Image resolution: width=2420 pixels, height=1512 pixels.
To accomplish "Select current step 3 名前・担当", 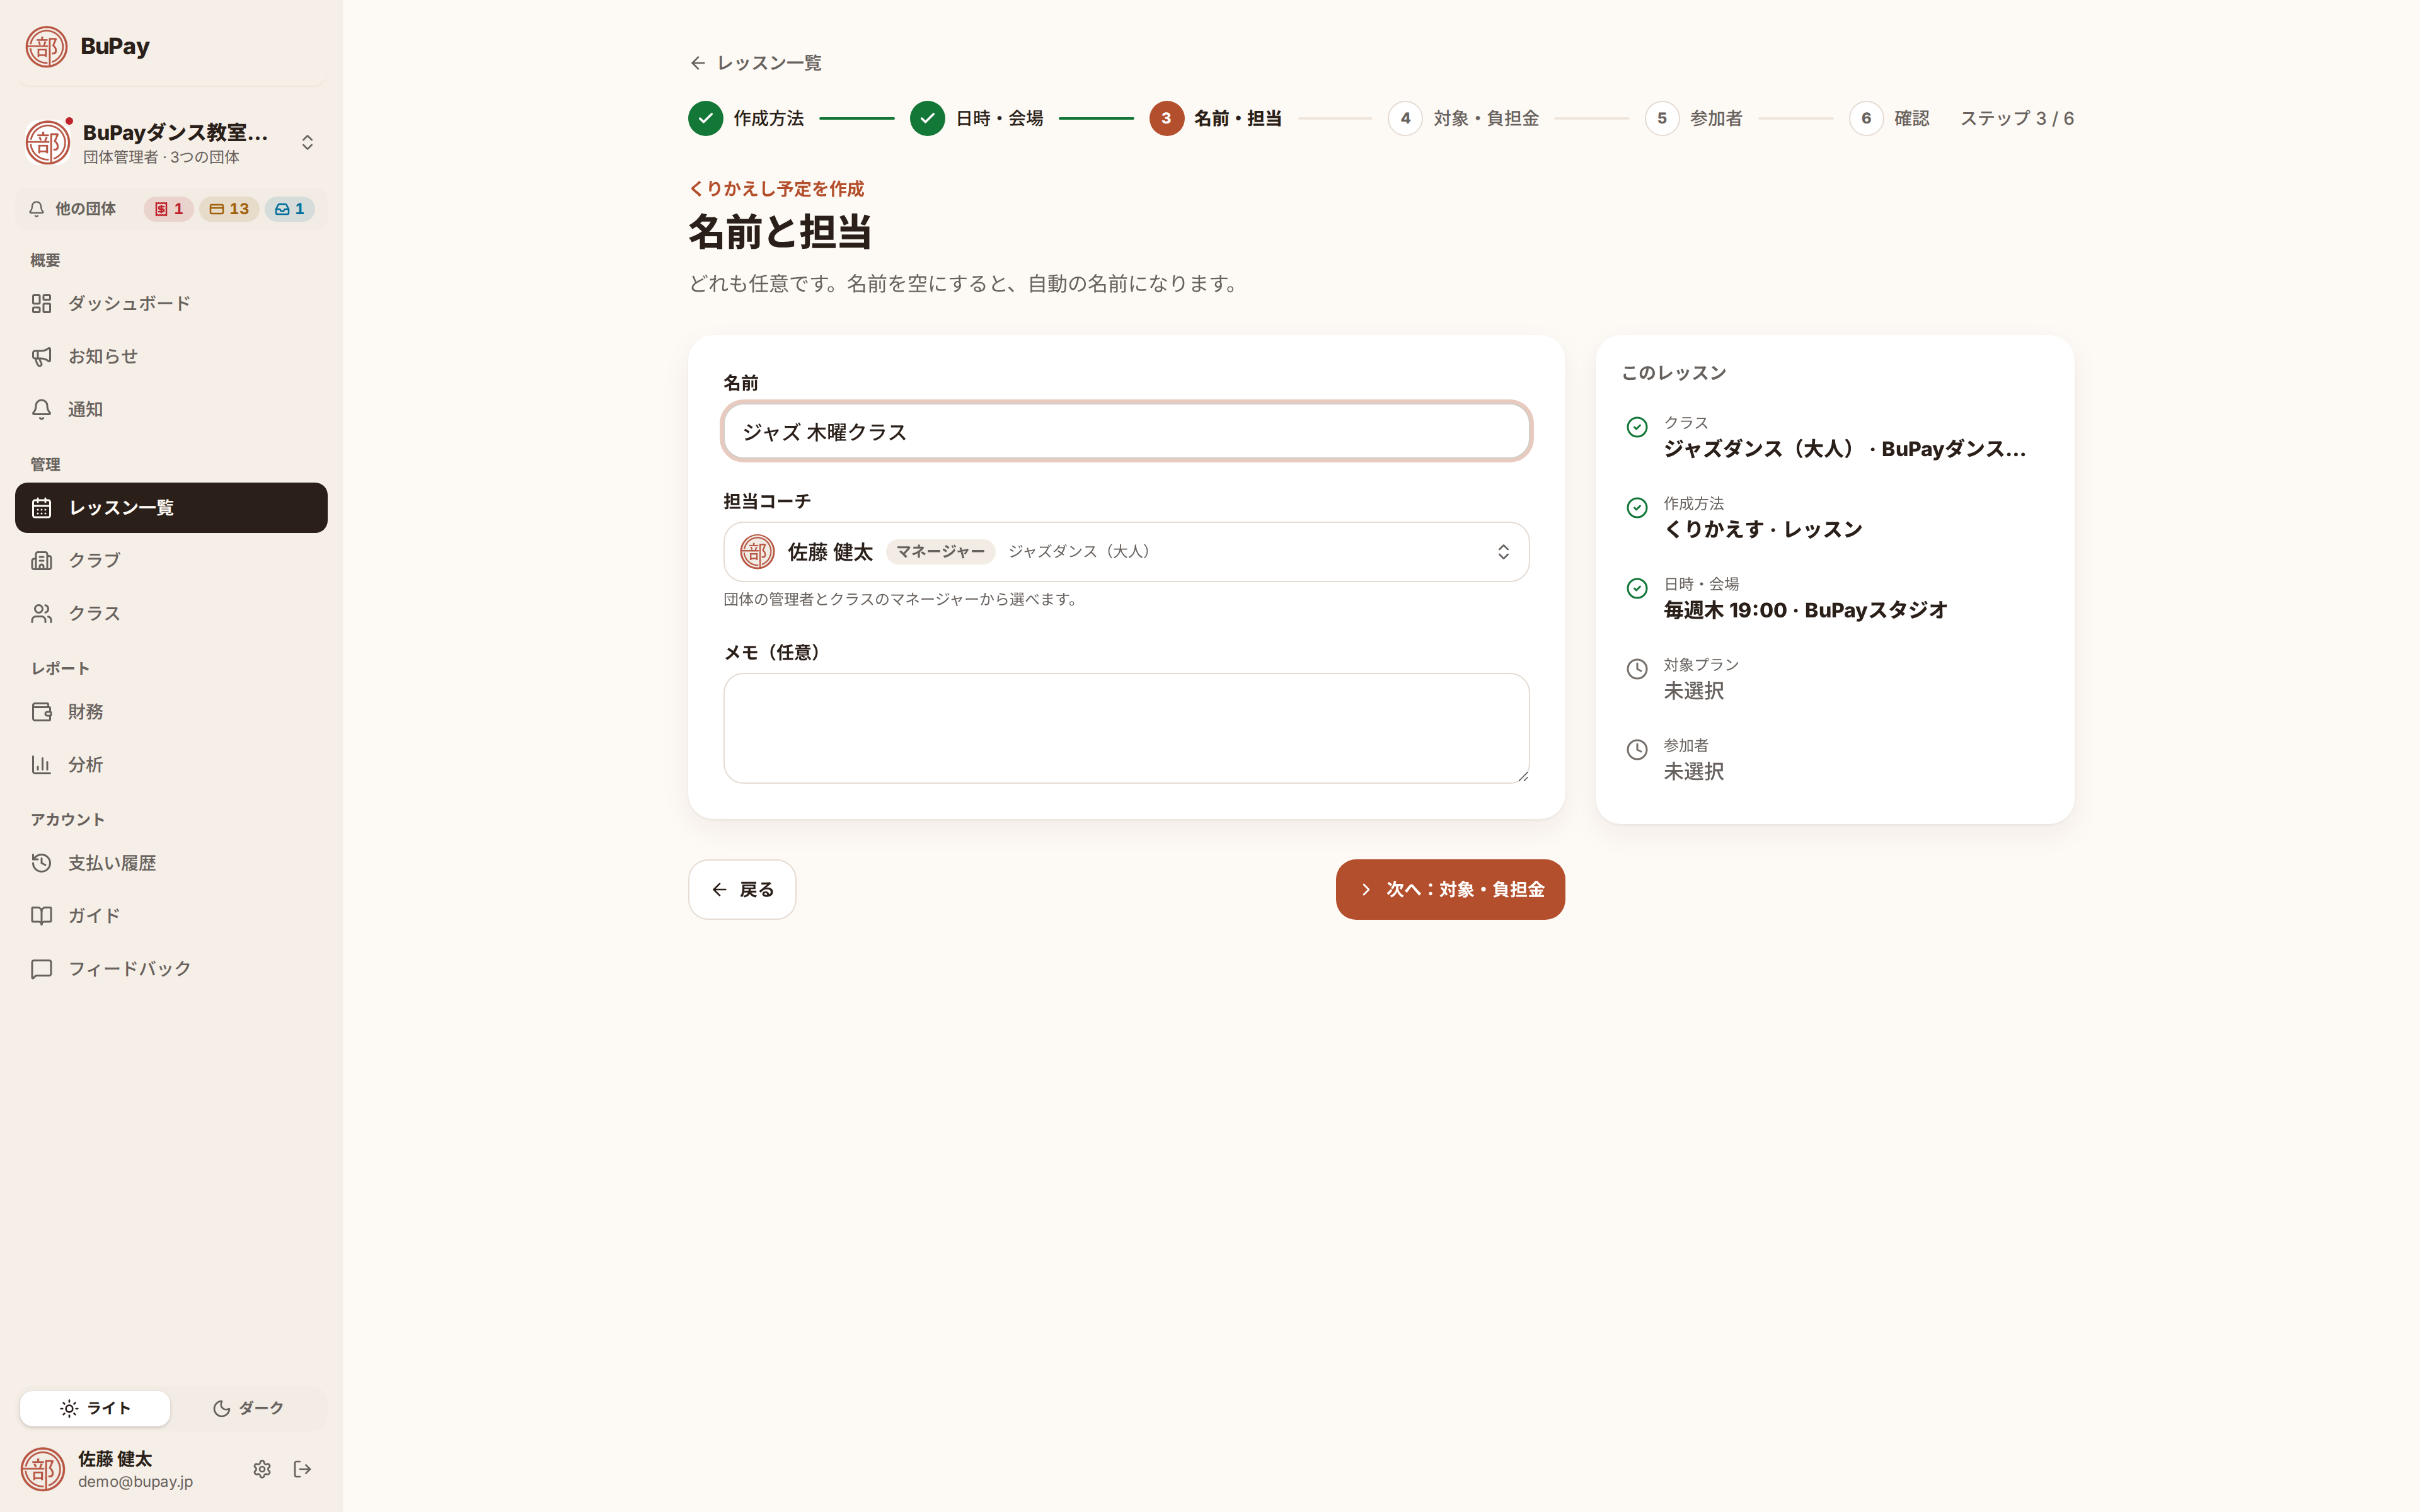I will [x=1216, y=118].
